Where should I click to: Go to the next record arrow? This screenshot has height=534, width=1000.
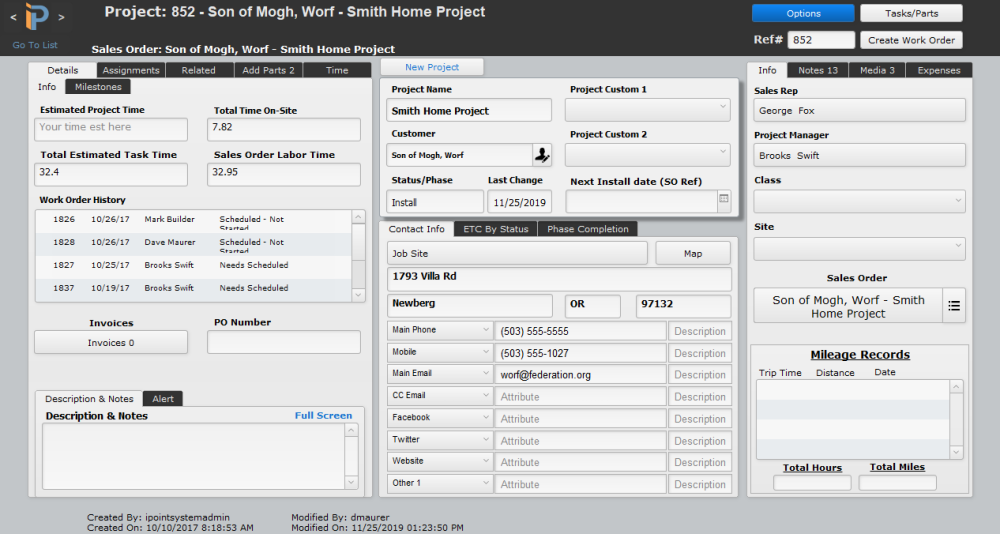[61, 17]
